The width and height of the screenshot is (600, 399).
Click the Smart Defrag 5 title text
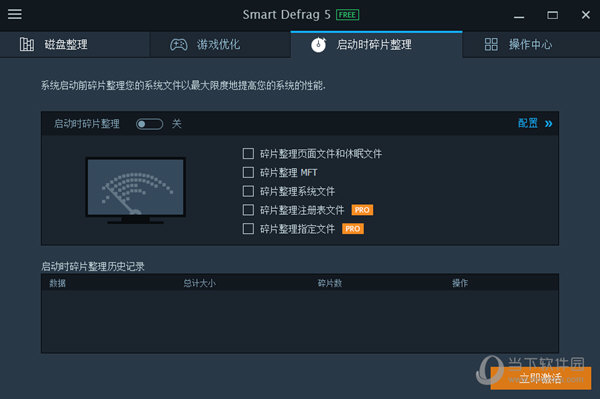click(x=286, y=15)
